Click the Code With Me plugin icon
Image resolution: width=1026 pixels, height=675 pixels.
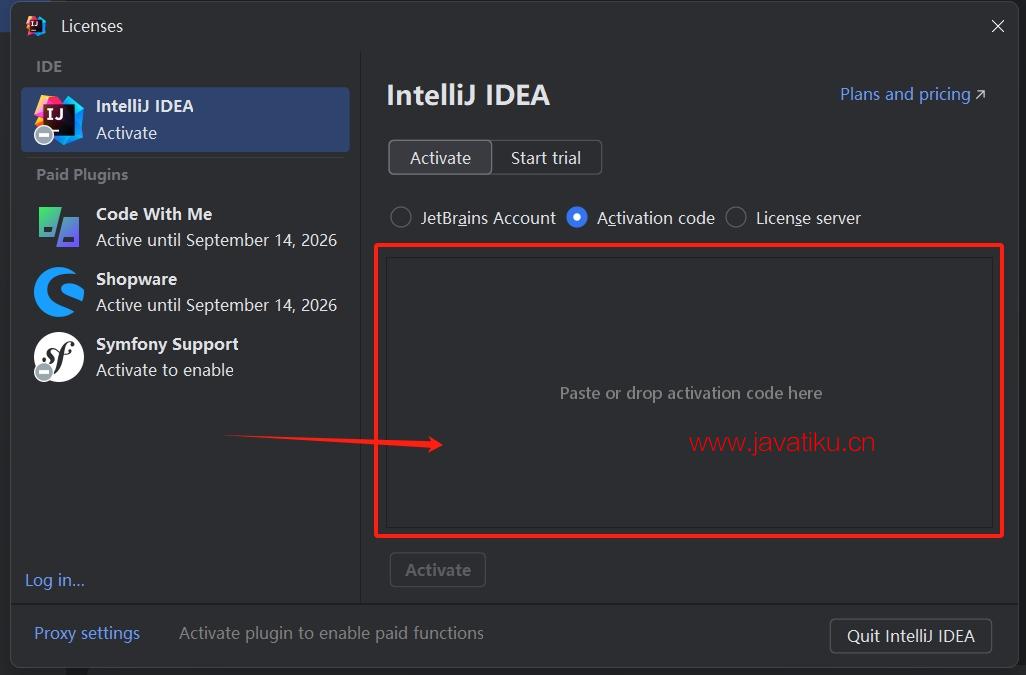tap(59, 226)
